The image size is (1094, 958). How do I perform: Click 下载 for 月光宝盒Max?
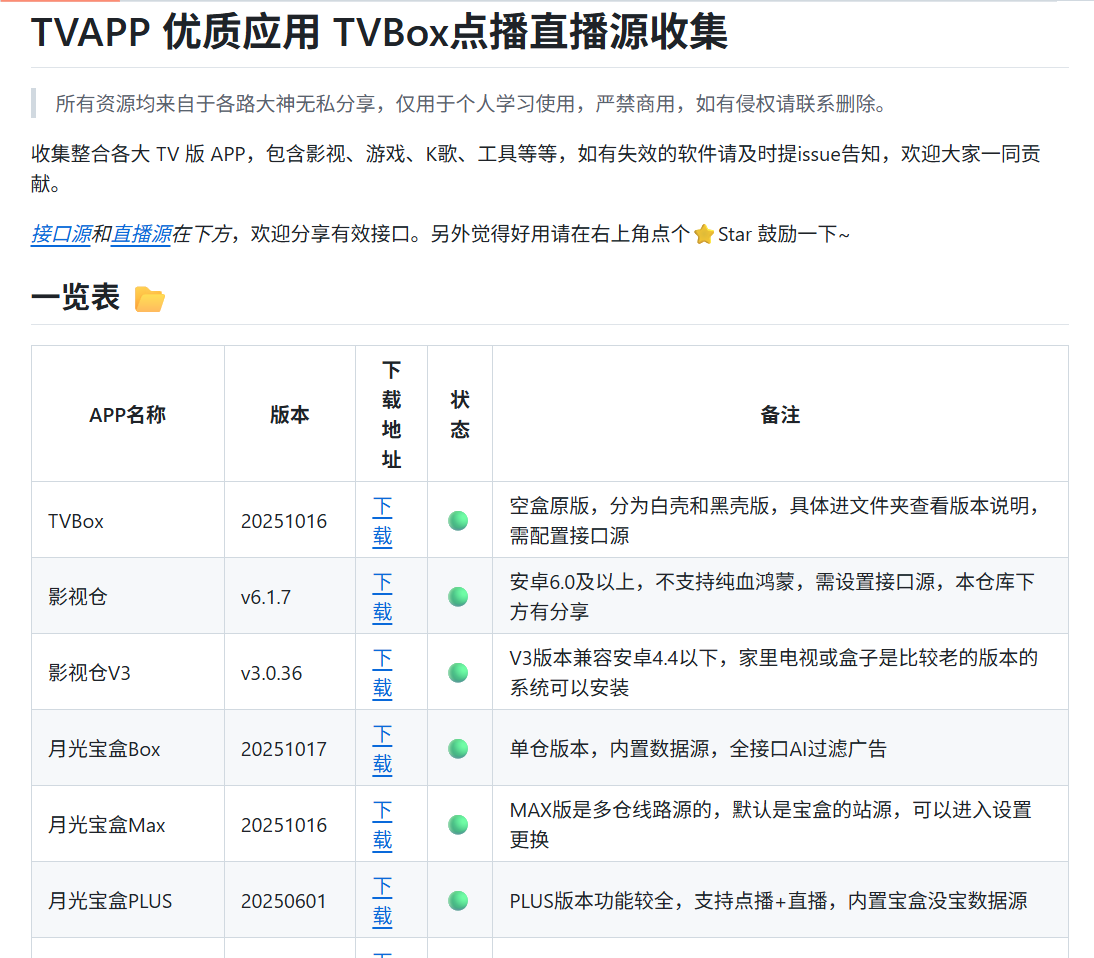pyautogui.click(x=382, y=823)
